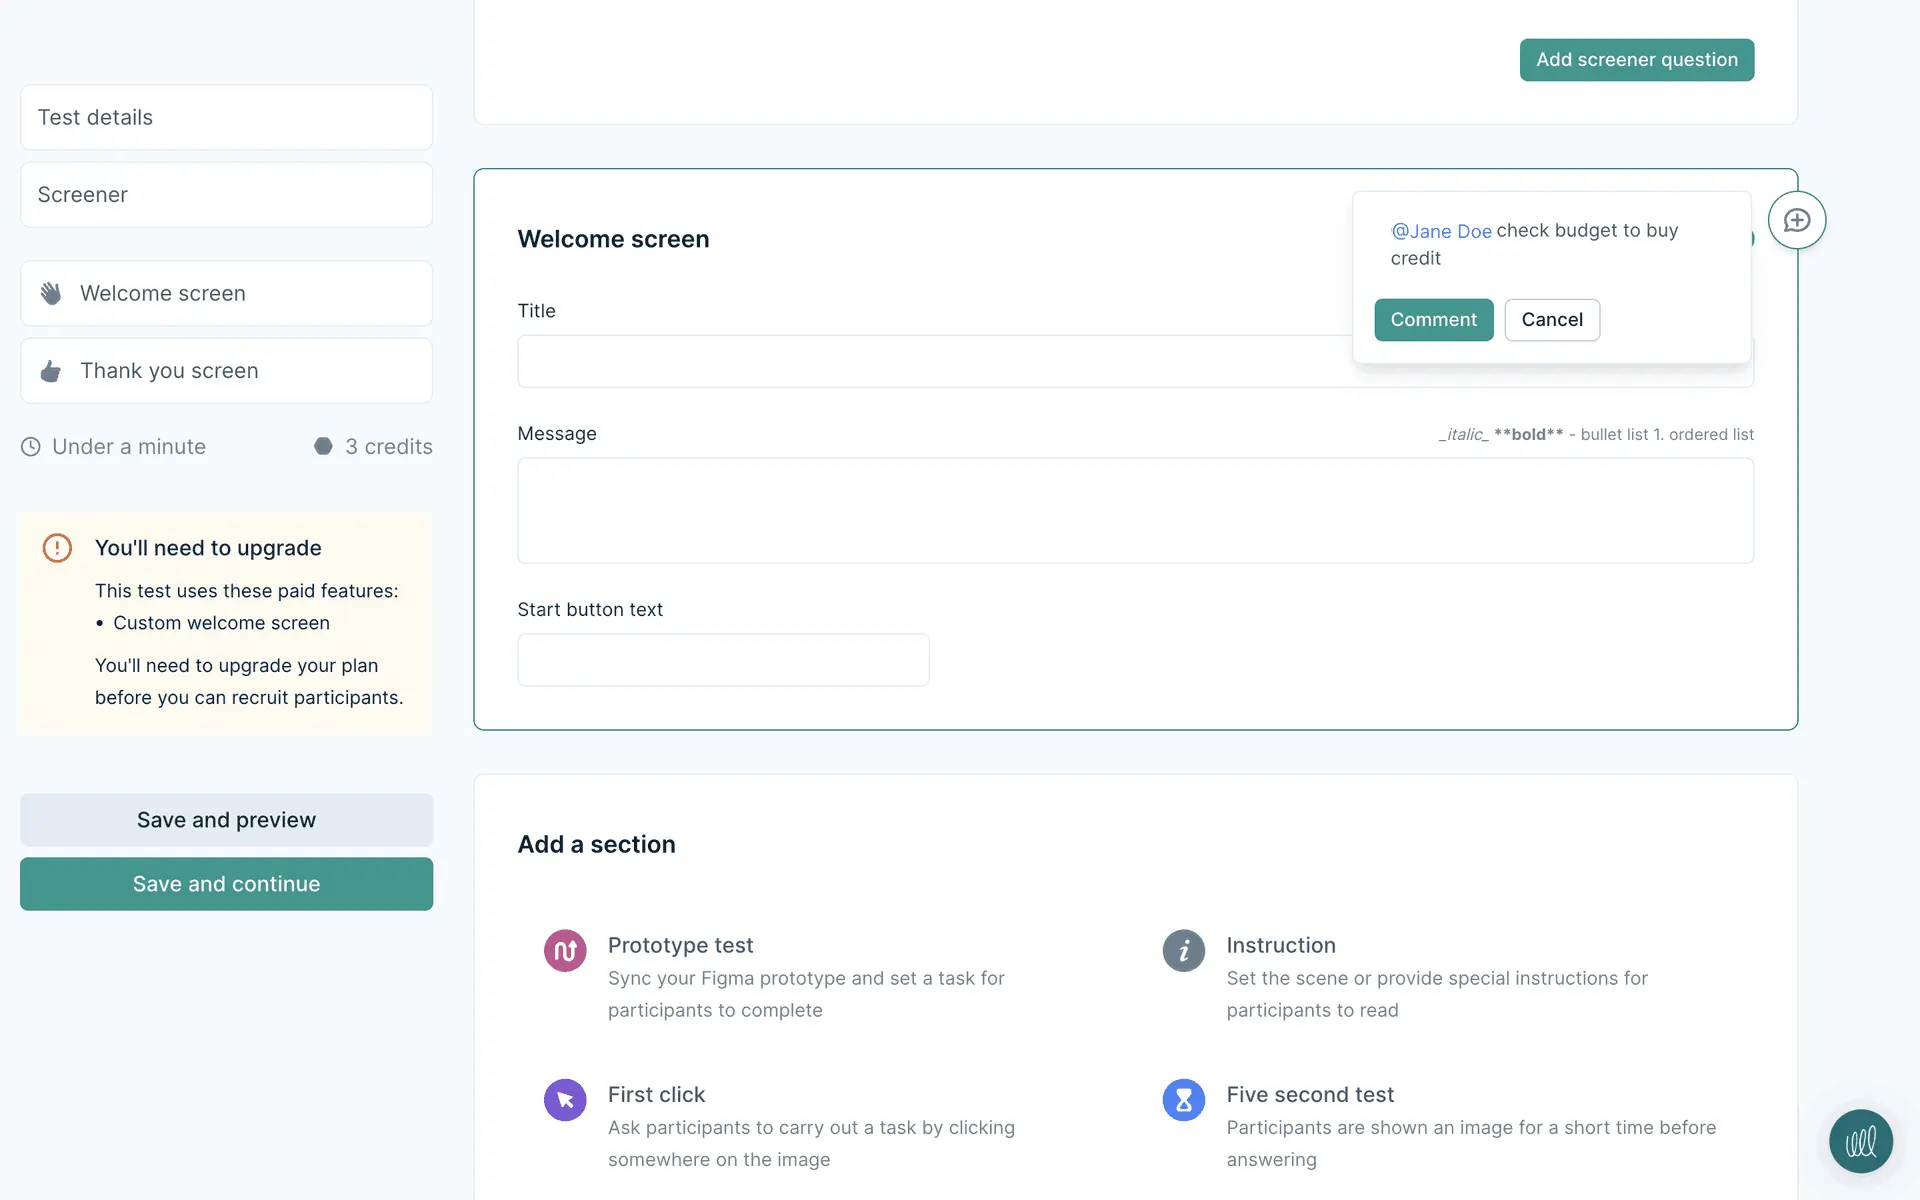Image resolution: width=1920 pixels, height=1200 pixels.
Task: Open the Thank you screen sidebar item
Action: pos(226,371)
